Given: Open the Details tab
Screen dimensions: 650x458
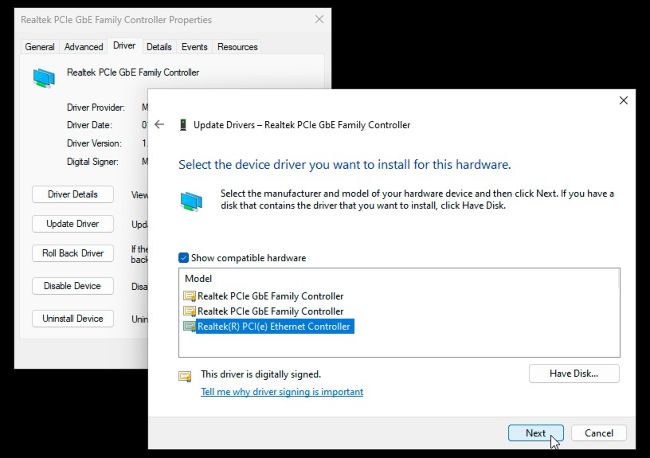Looking at the screenshot, I should click(x=159, y=47).
